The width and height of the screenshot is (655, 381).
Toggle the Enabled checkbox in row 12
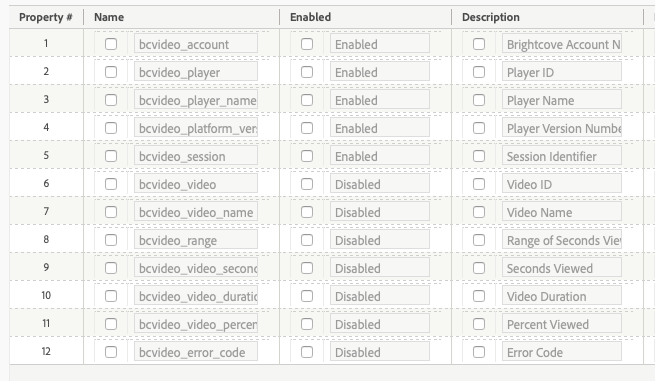click(x=307, y=352)
